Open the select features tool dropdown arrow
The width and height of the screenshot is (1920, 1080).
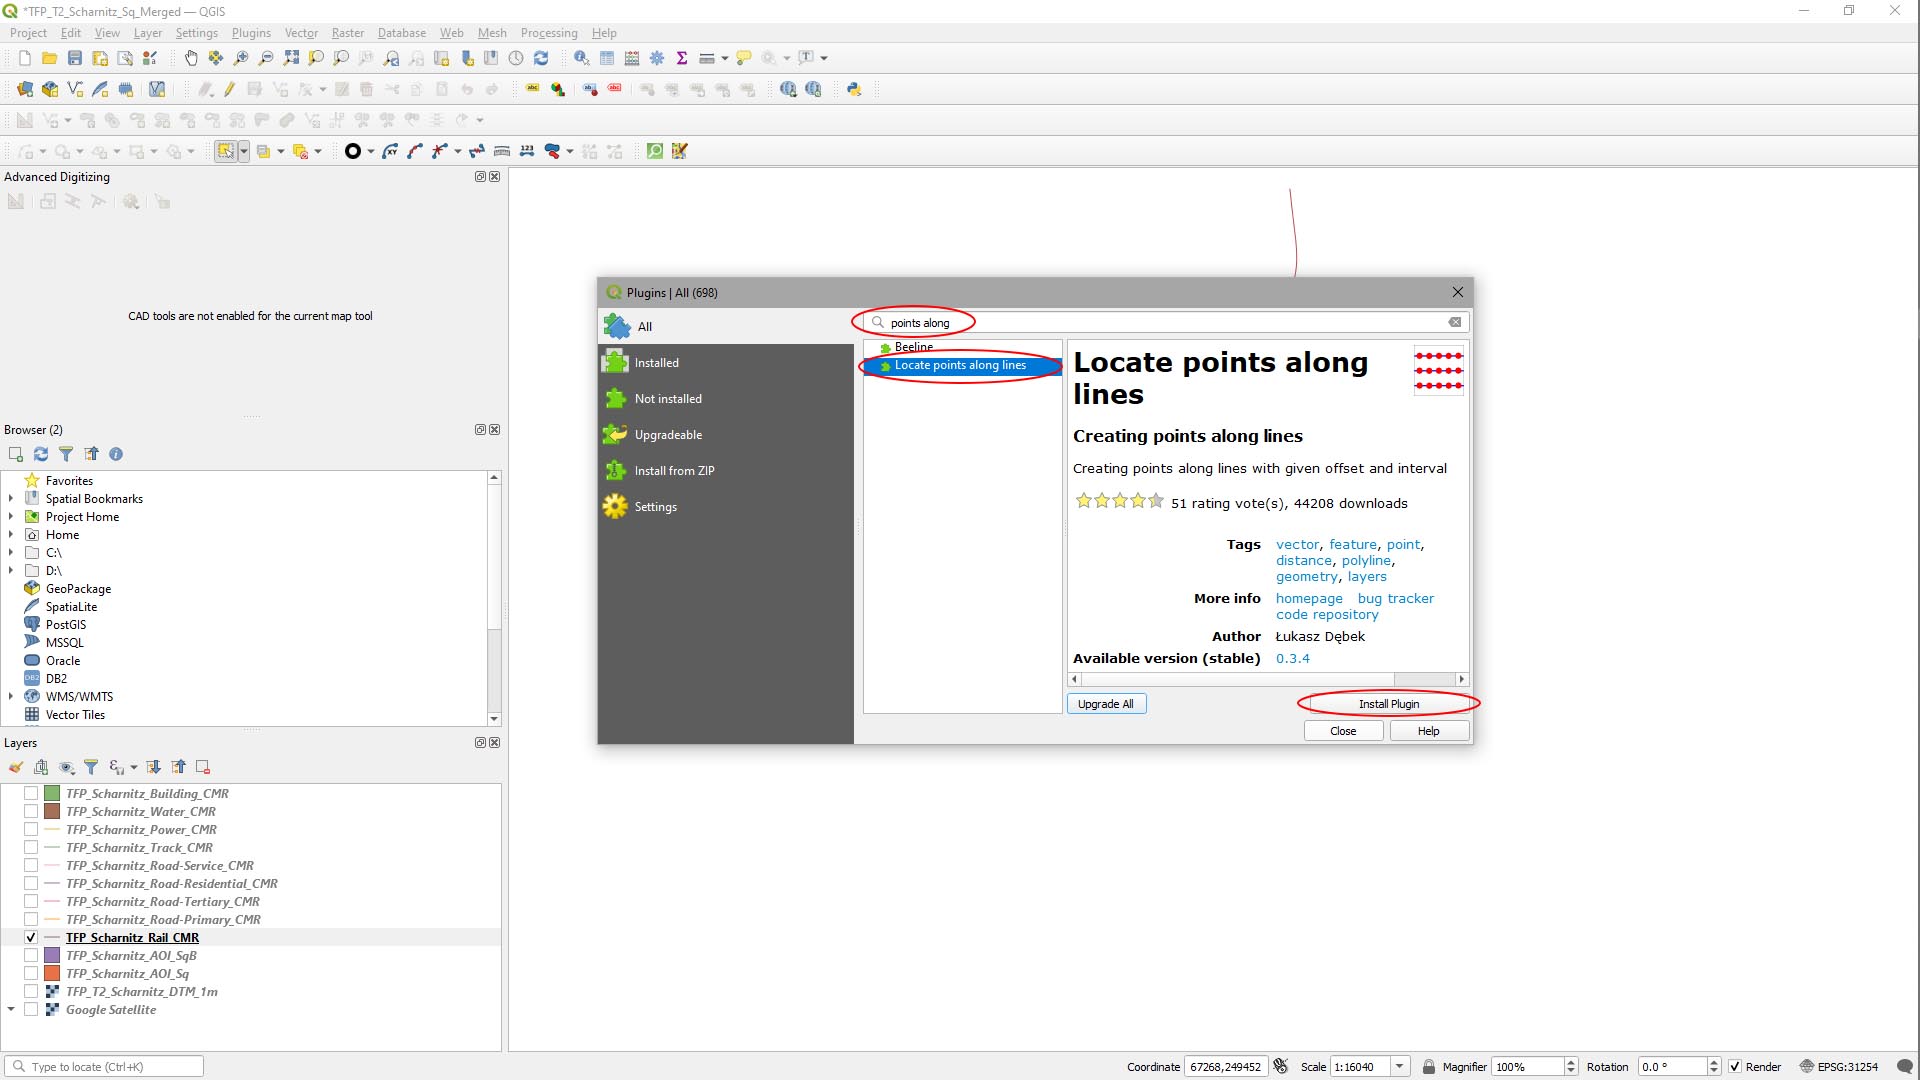click(x=243, y=151)
